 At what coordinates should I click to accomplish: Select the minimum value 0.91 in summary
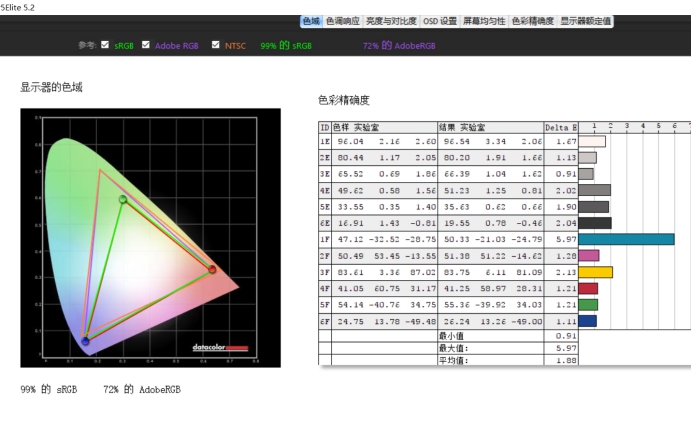pyautogui.click(x=566, y=336)
